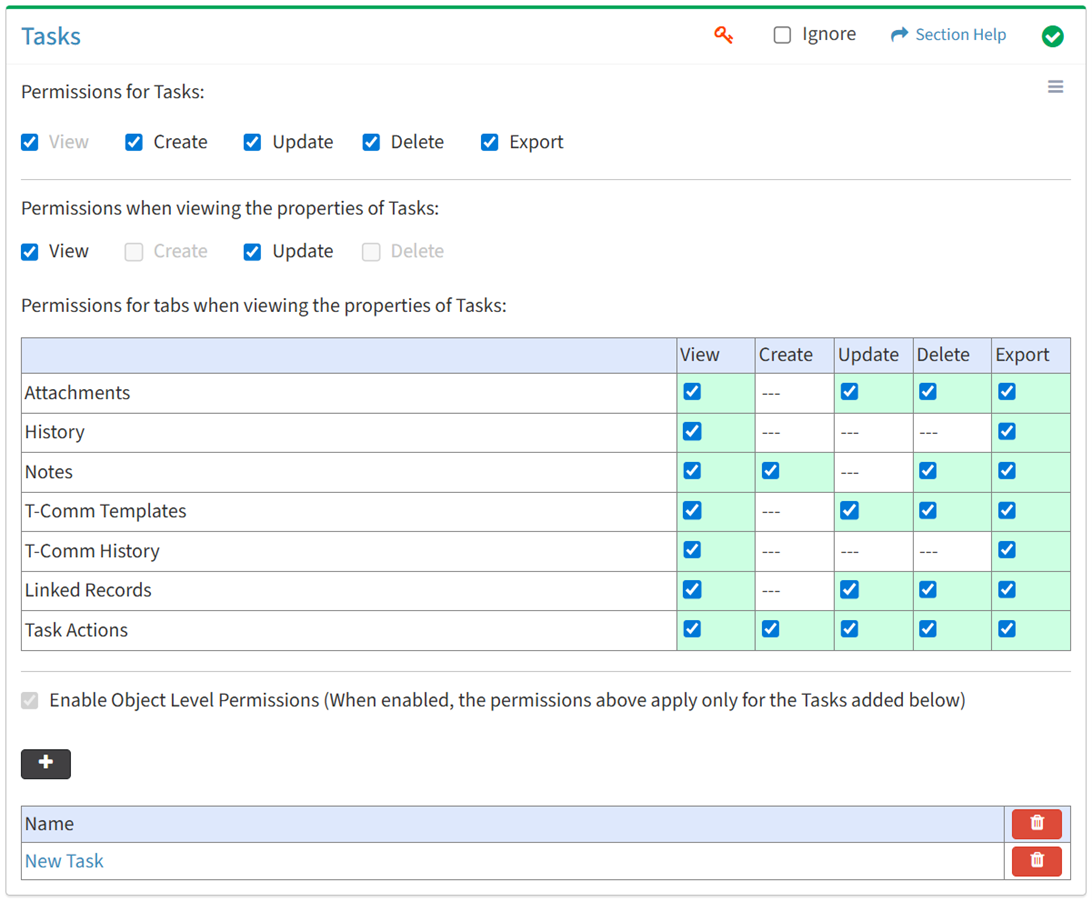Image resolution: width=1092 pixels, height=902 pixels.
Task: Open the New Task link
Action: (x=64, y=861)
